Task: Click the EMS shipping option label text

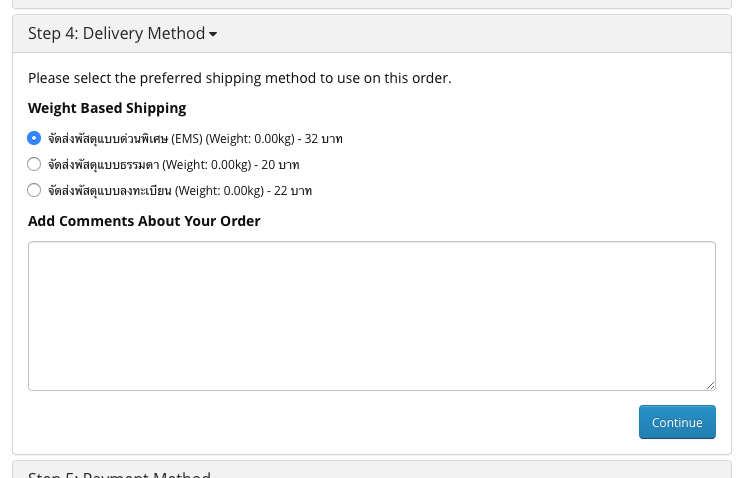Action: tap(108, 138)
